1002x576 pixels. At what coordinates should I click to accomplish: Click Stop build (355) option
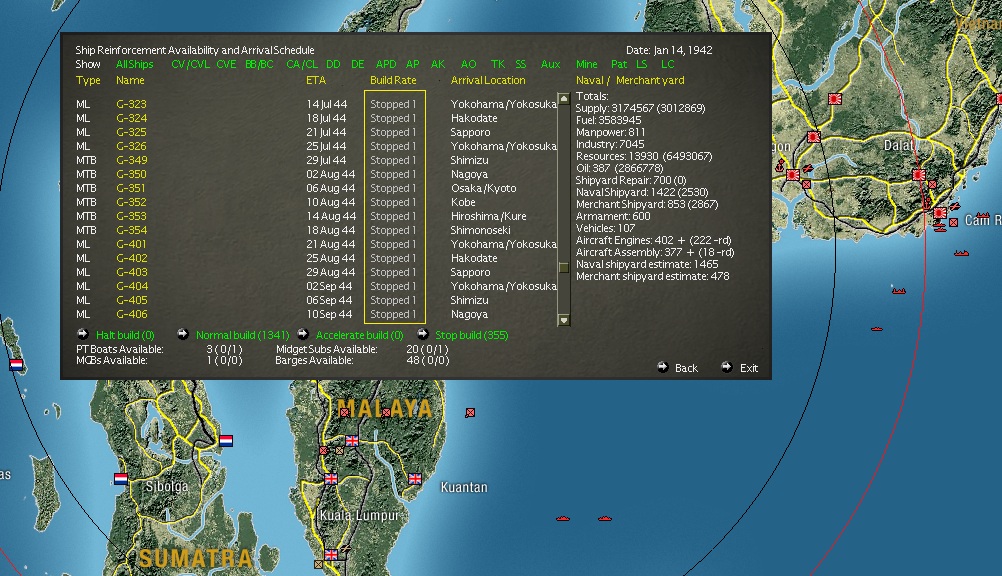(472, 335)
